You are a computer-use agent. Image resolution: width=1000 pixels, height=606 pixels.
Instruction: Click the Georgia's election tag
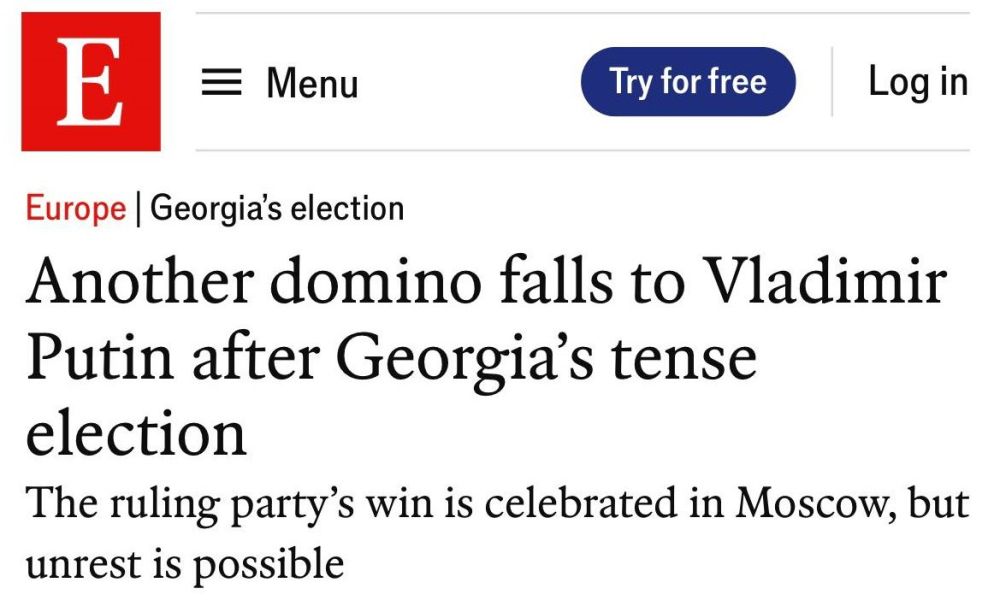click(277, 209)
